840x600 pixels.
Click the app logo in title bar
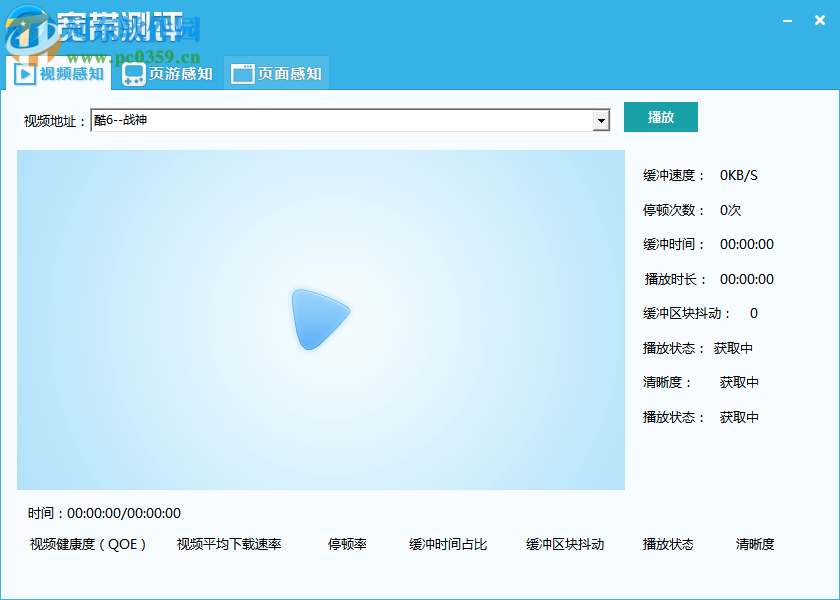[x=28, y=30]
